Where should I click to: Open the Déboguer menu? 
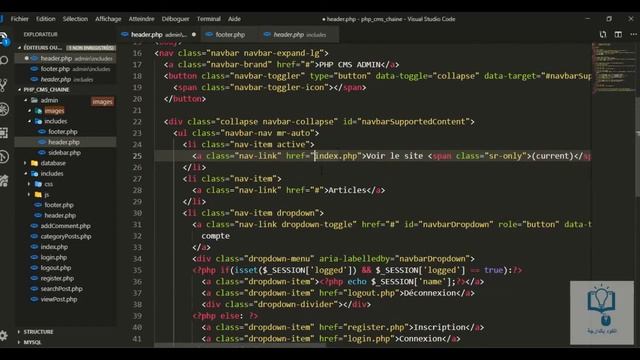tap(176, 19)
